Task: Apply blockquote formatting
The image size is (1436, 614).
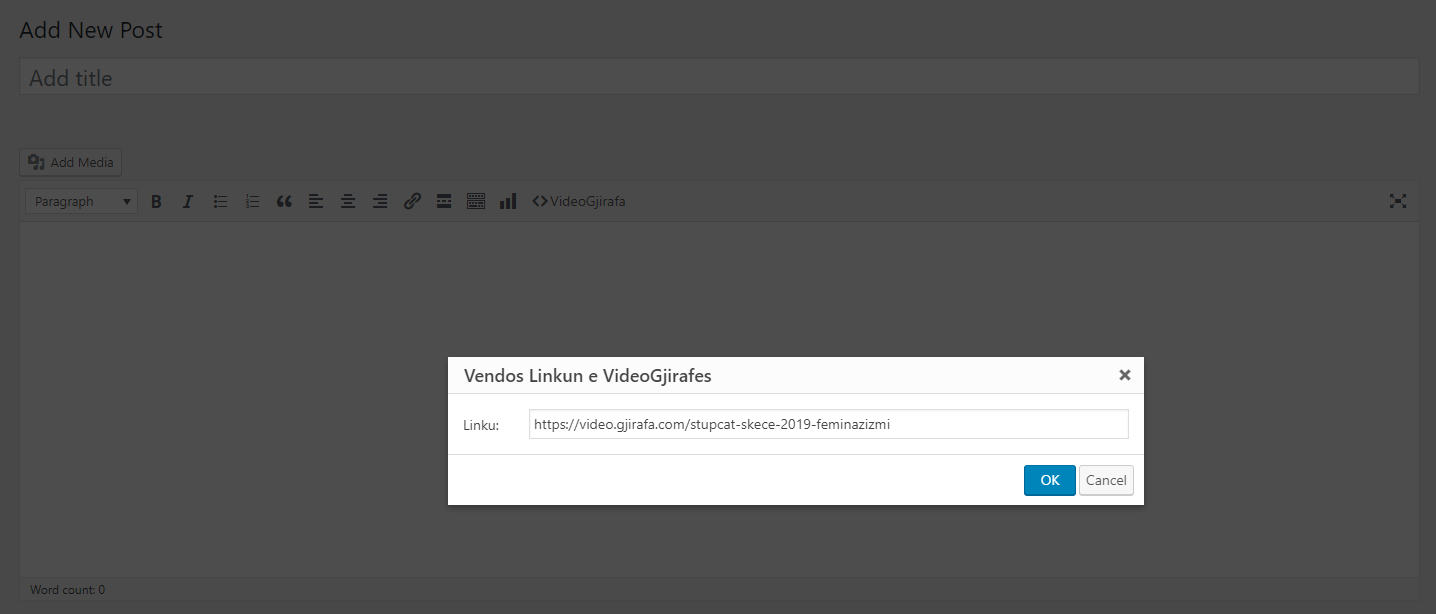Action: (284, 202)
